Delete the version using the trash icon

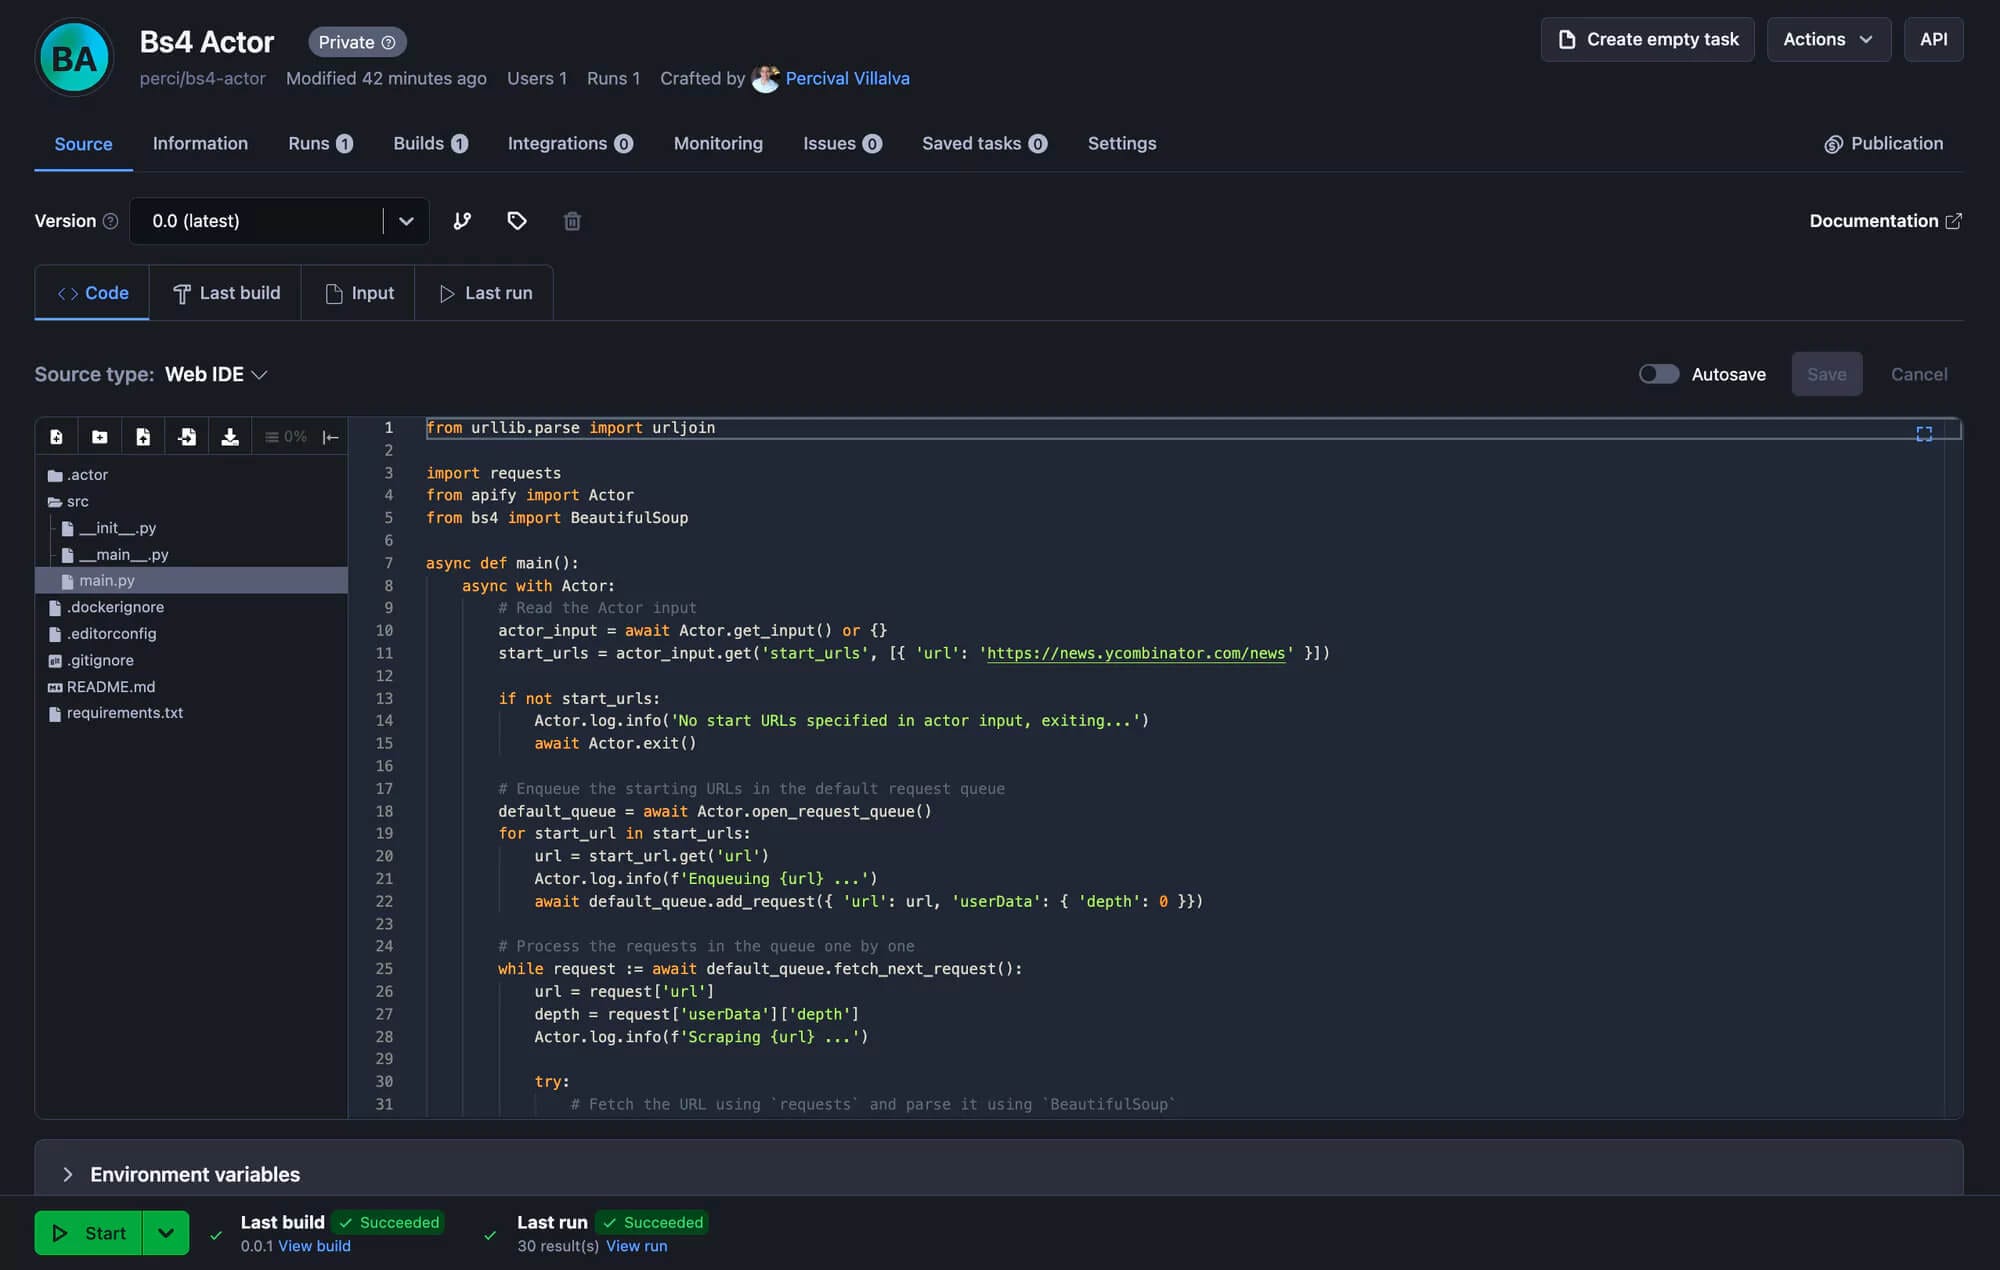(572, 221)
